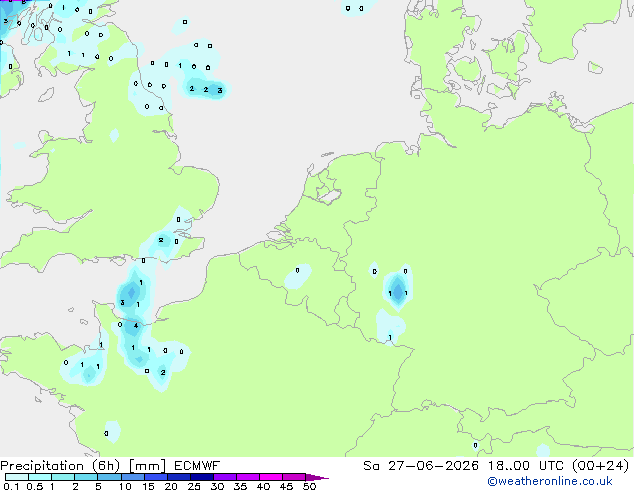Click the lightest 0.1–0.5 mm legend swatch
634x490 pixels.
(17, 477)
